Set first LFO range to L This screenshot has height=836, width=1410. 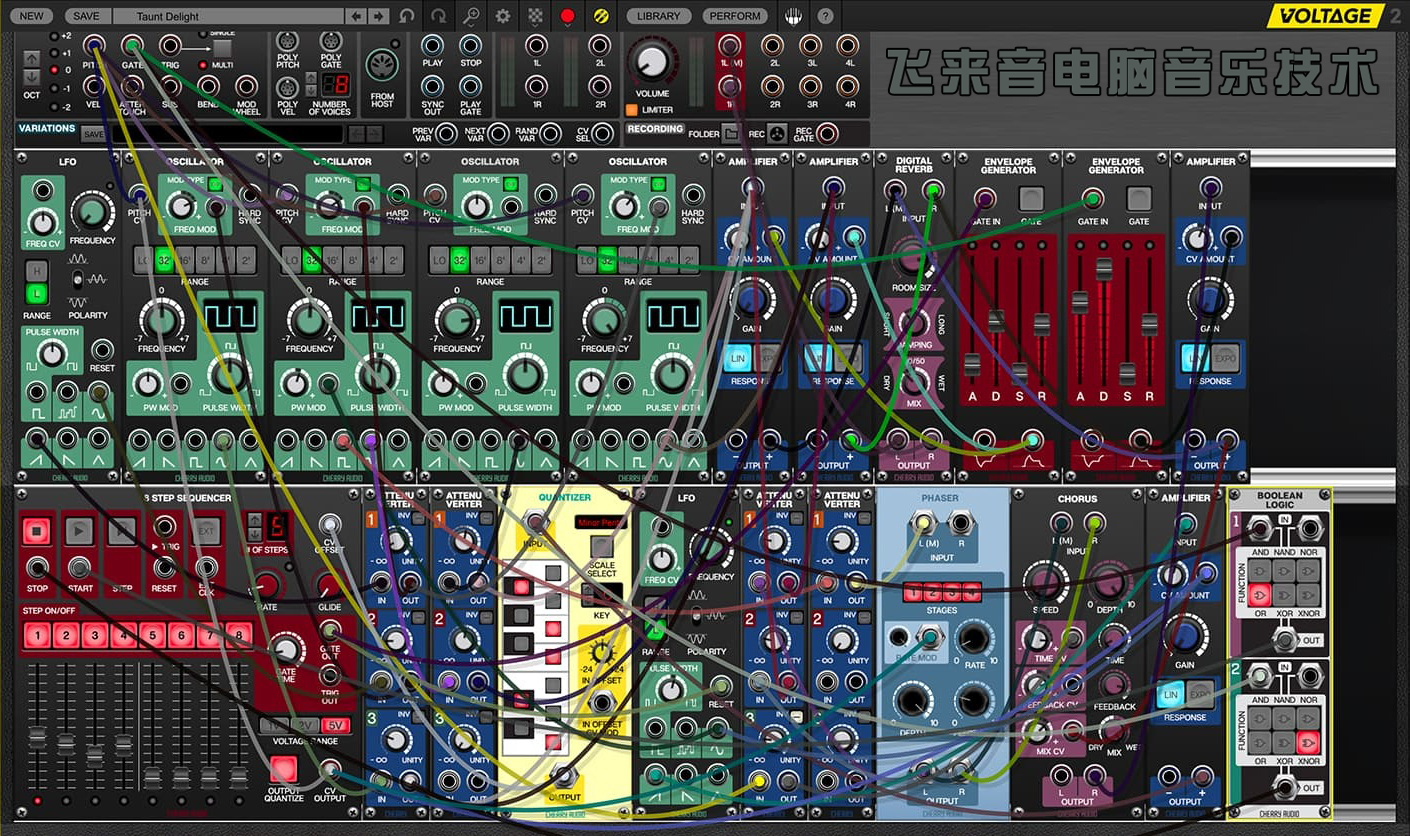click(37, 294)
